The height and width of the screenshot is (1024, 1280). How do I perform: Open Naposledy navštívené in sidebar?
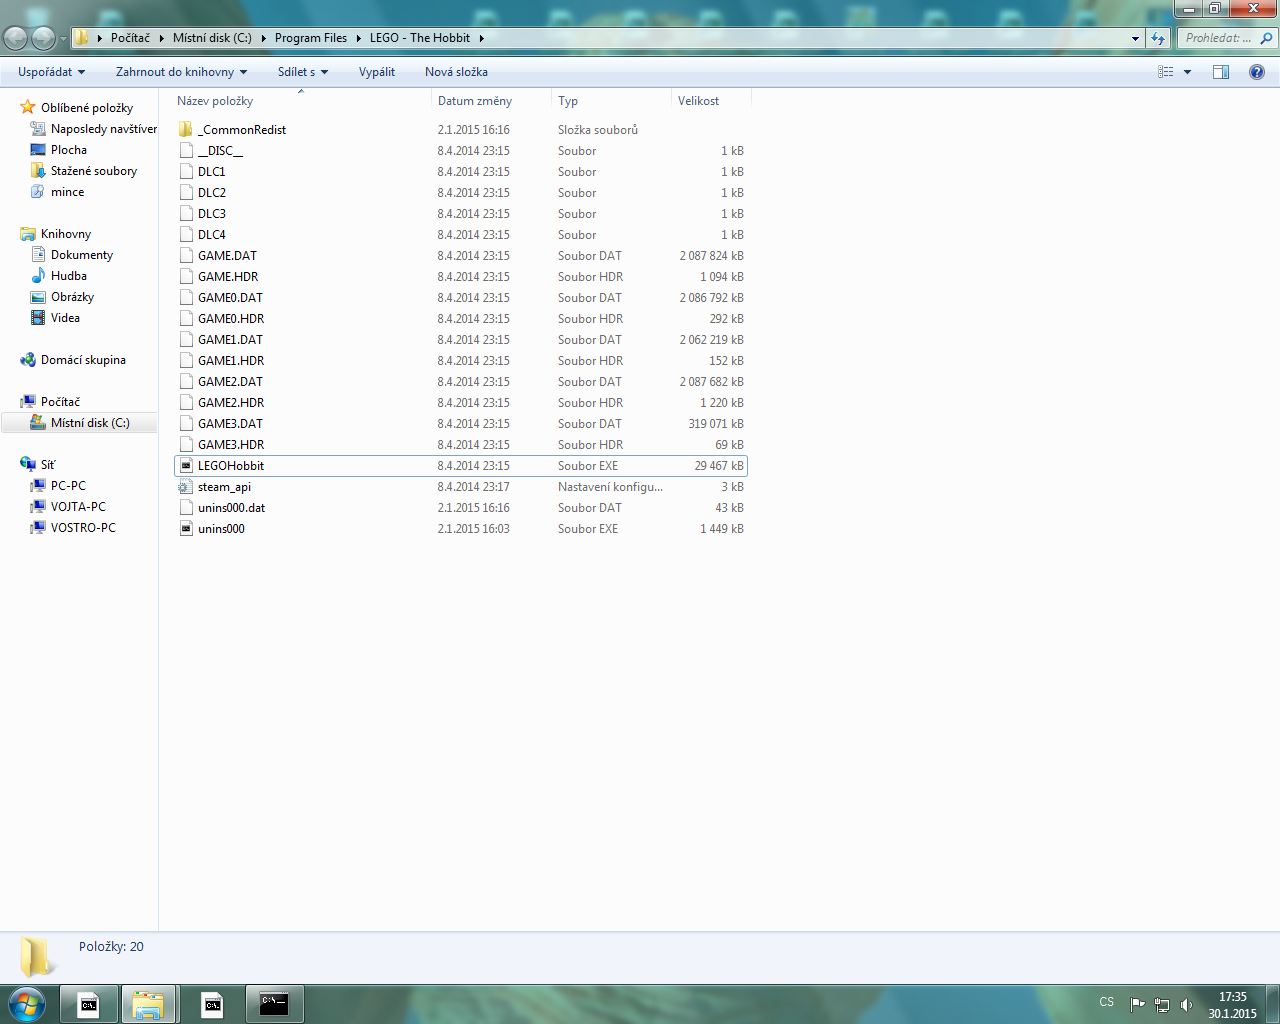coord(104,129)
